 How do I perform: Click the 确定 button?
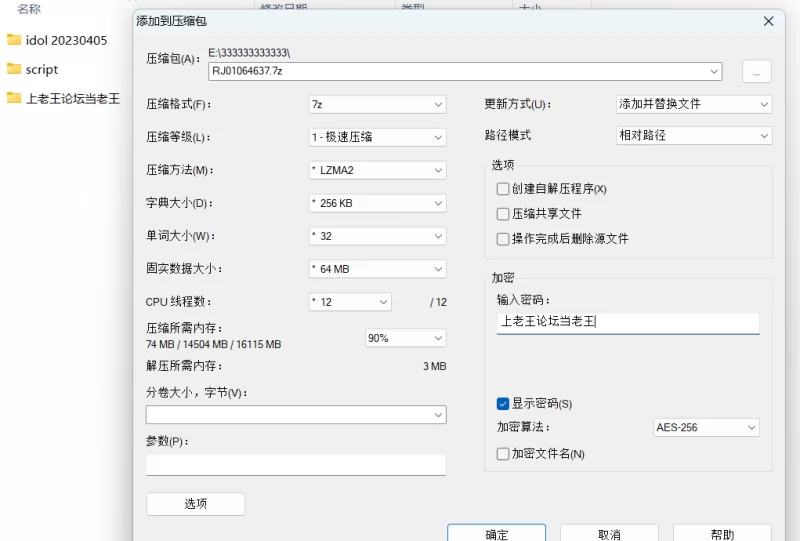[x=496, y=534]
